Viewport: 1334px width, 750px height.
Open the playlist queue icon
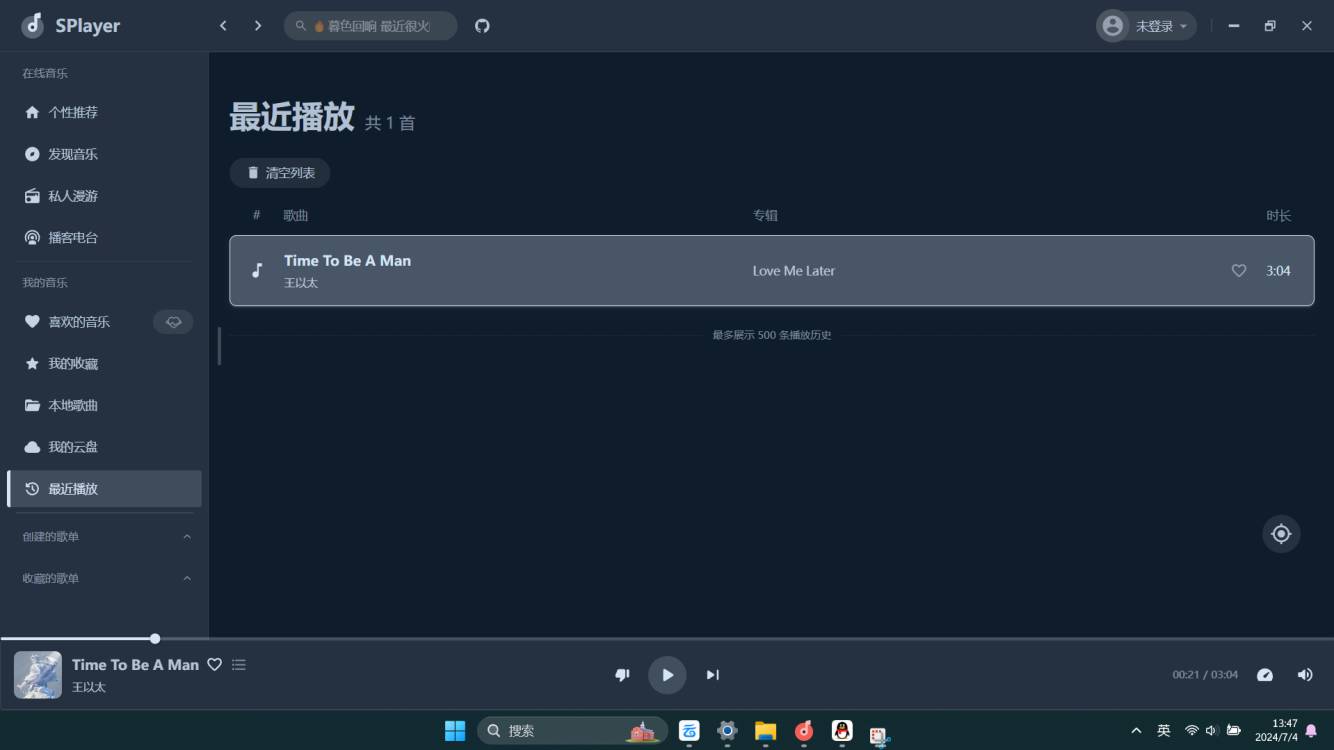coord(239,665)
